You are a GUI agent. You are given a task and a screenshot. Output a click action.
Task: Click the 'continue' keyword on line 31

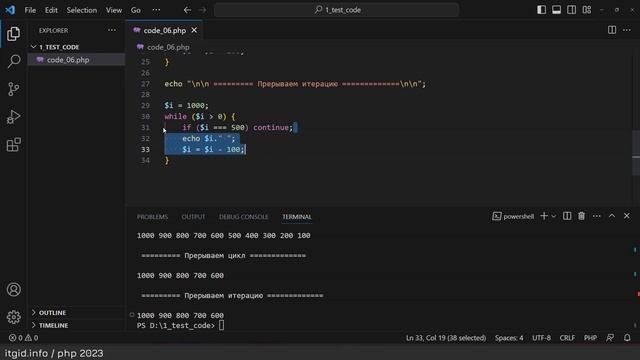pos(271,127)
